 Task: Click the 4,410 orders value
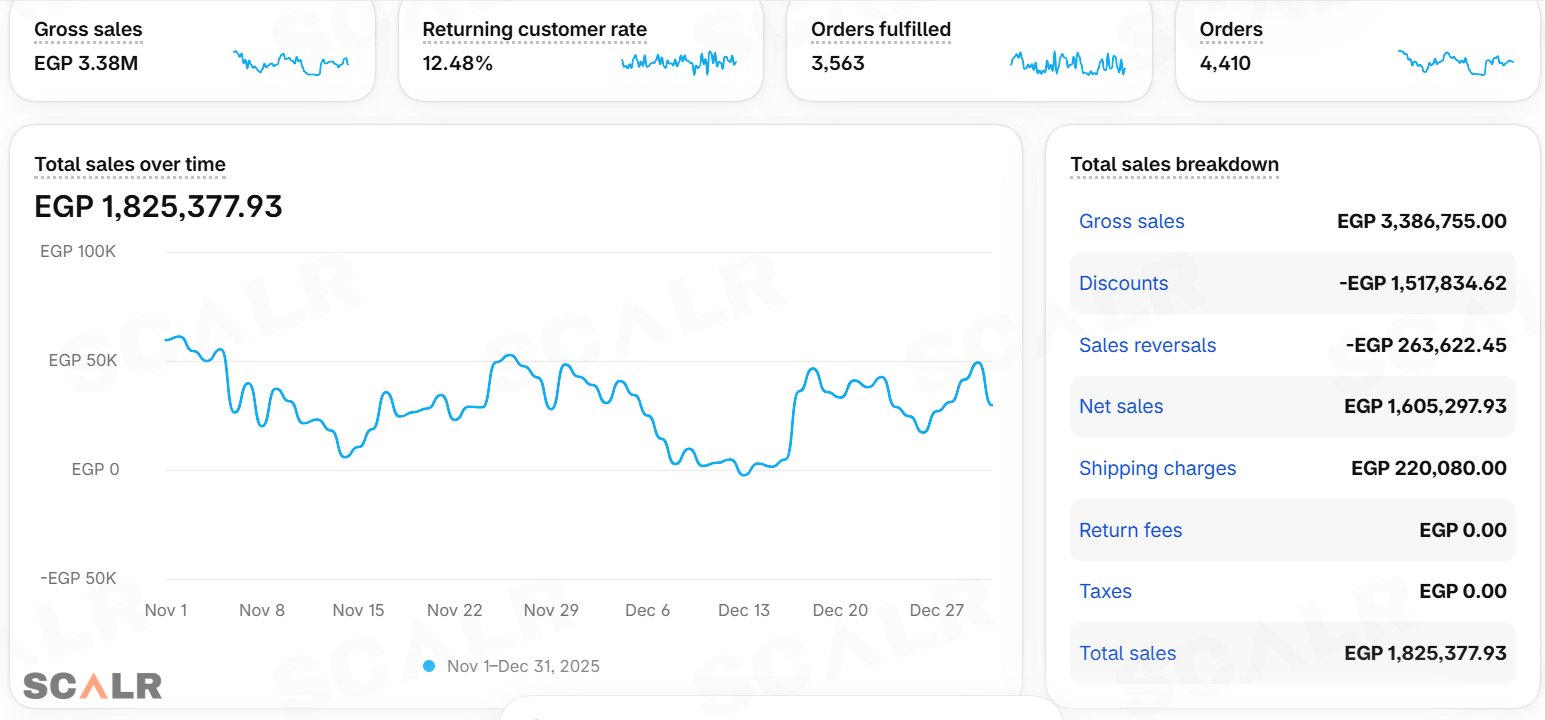tap(1225, 64)
